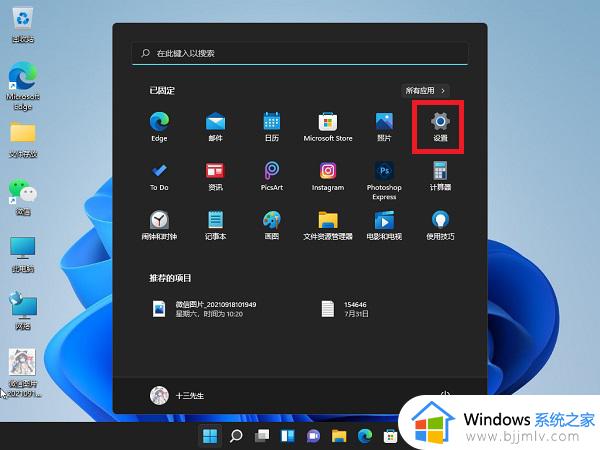Launch Photoshop Express
The height and width of the screenshot is (450, 600).
(384, 181)
